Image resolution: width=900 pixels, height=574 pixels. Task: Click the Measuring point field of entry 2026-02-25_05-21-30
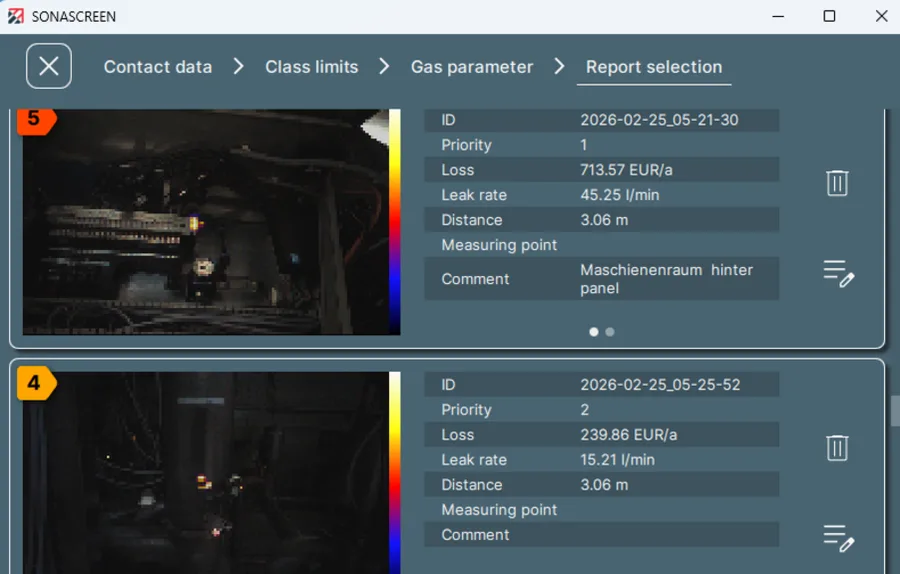click(x=602, y=245)
